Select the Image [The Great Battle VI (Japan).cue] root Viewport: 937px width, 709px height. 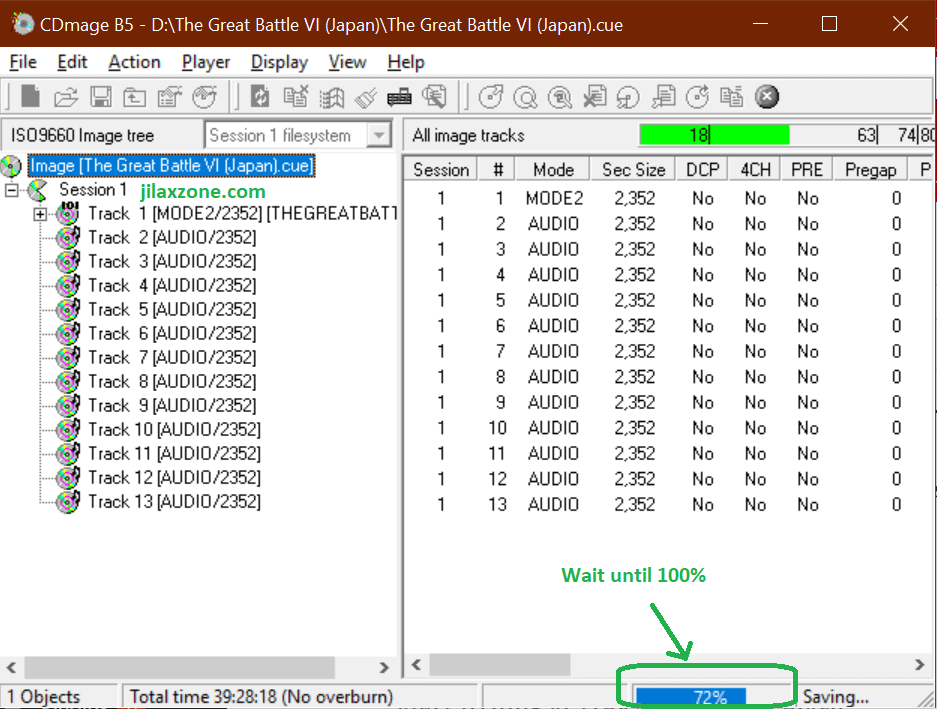(x=171, y=166)
